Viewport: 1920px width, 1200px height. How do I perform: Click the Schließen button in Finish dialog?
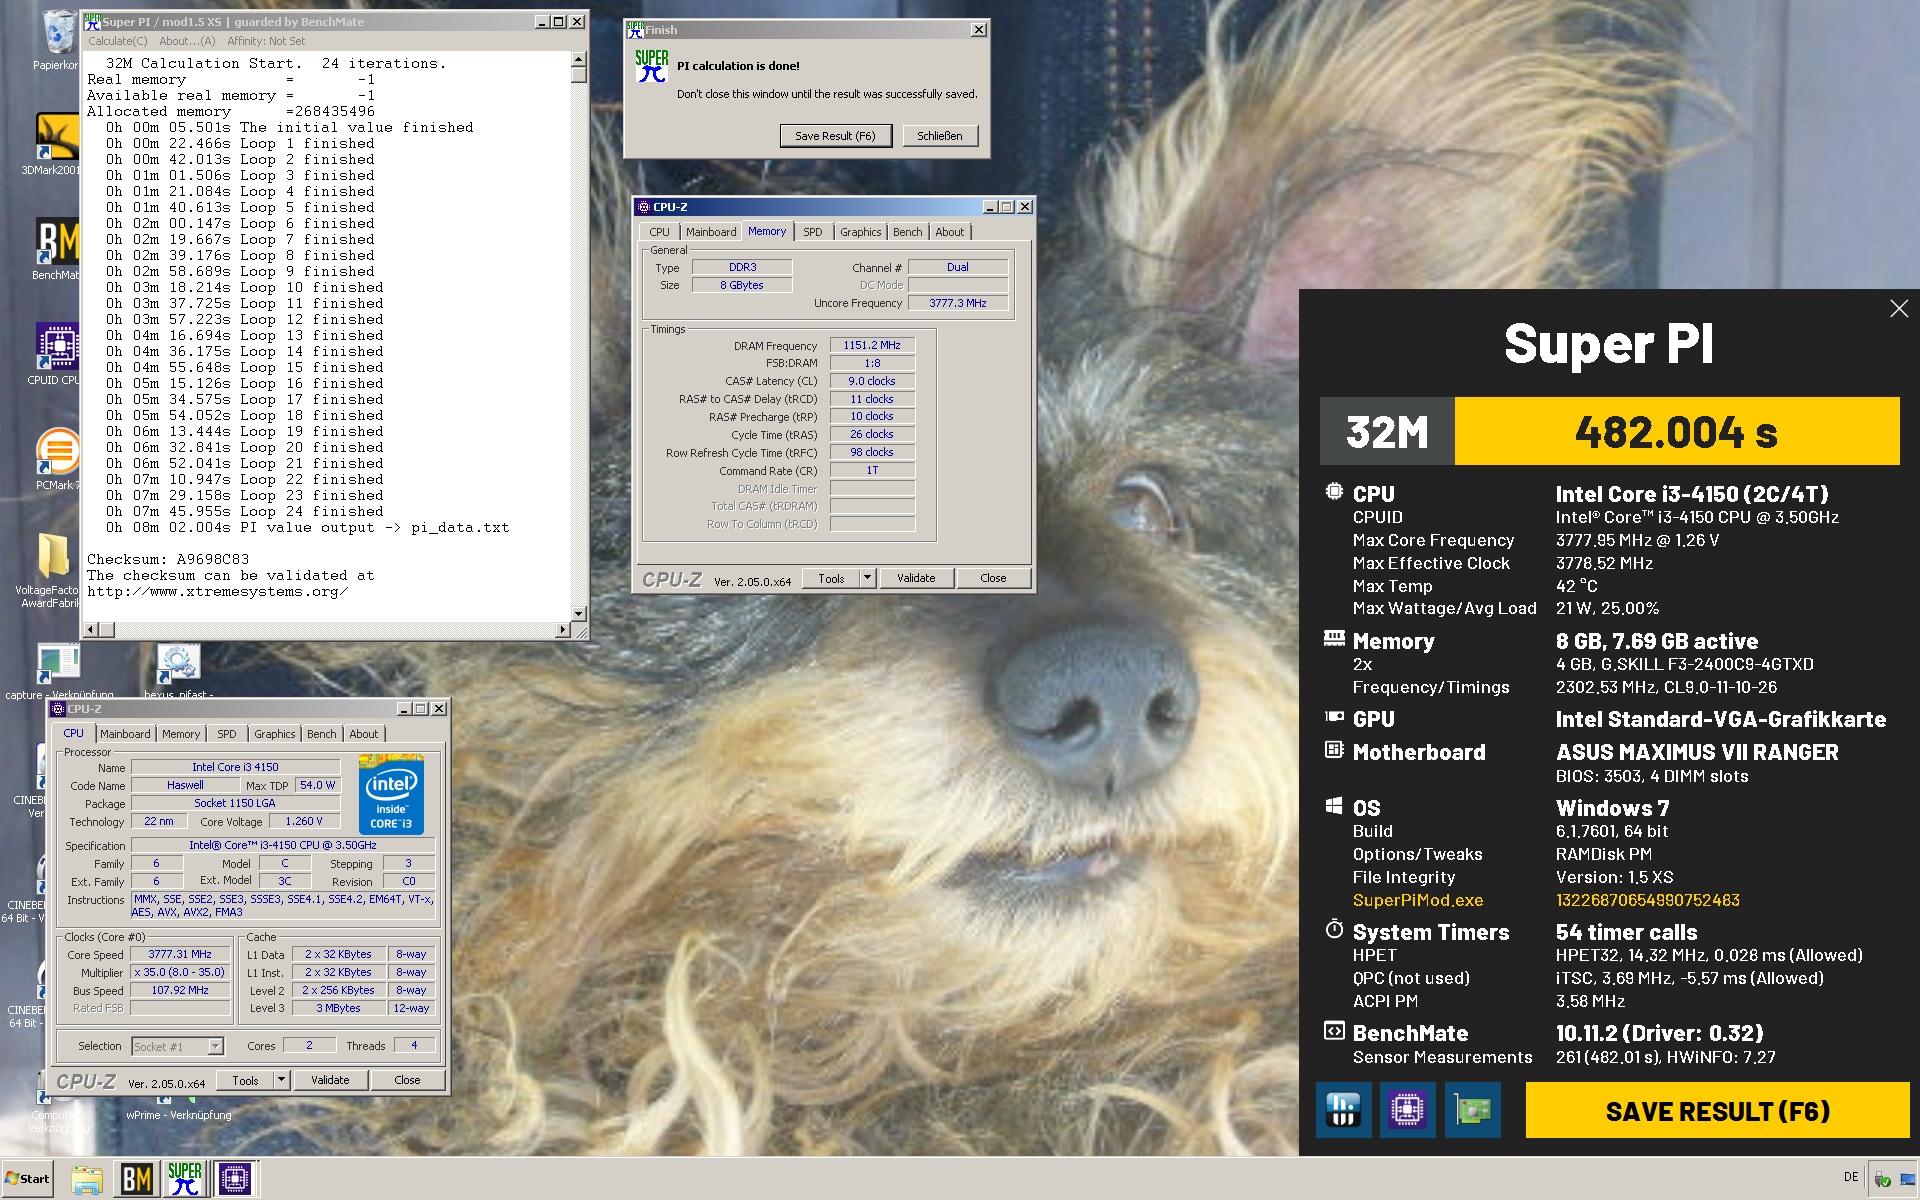pos(940,136)
